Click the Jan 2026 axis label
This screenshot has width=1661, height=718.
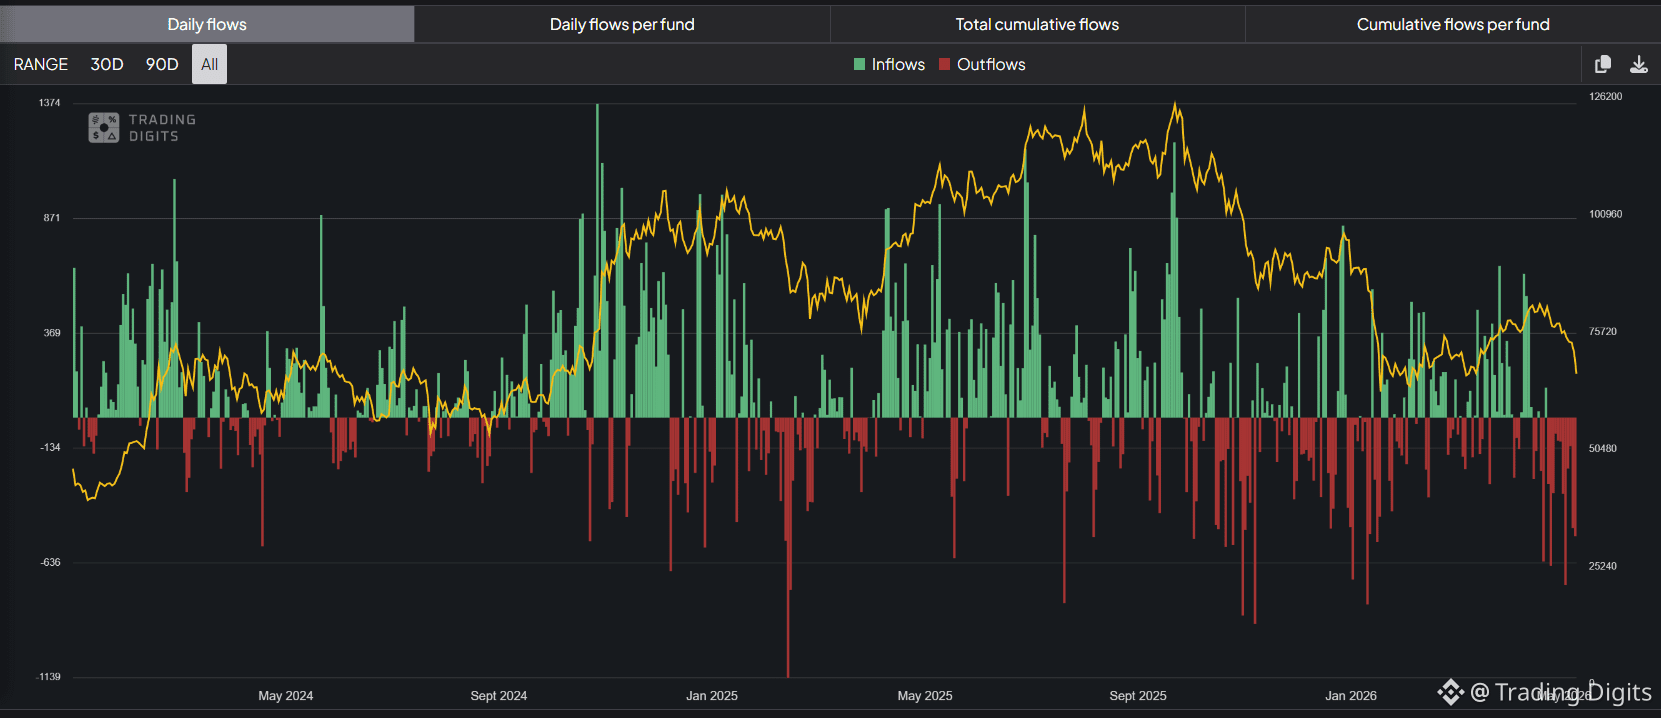pos(1351,696)
